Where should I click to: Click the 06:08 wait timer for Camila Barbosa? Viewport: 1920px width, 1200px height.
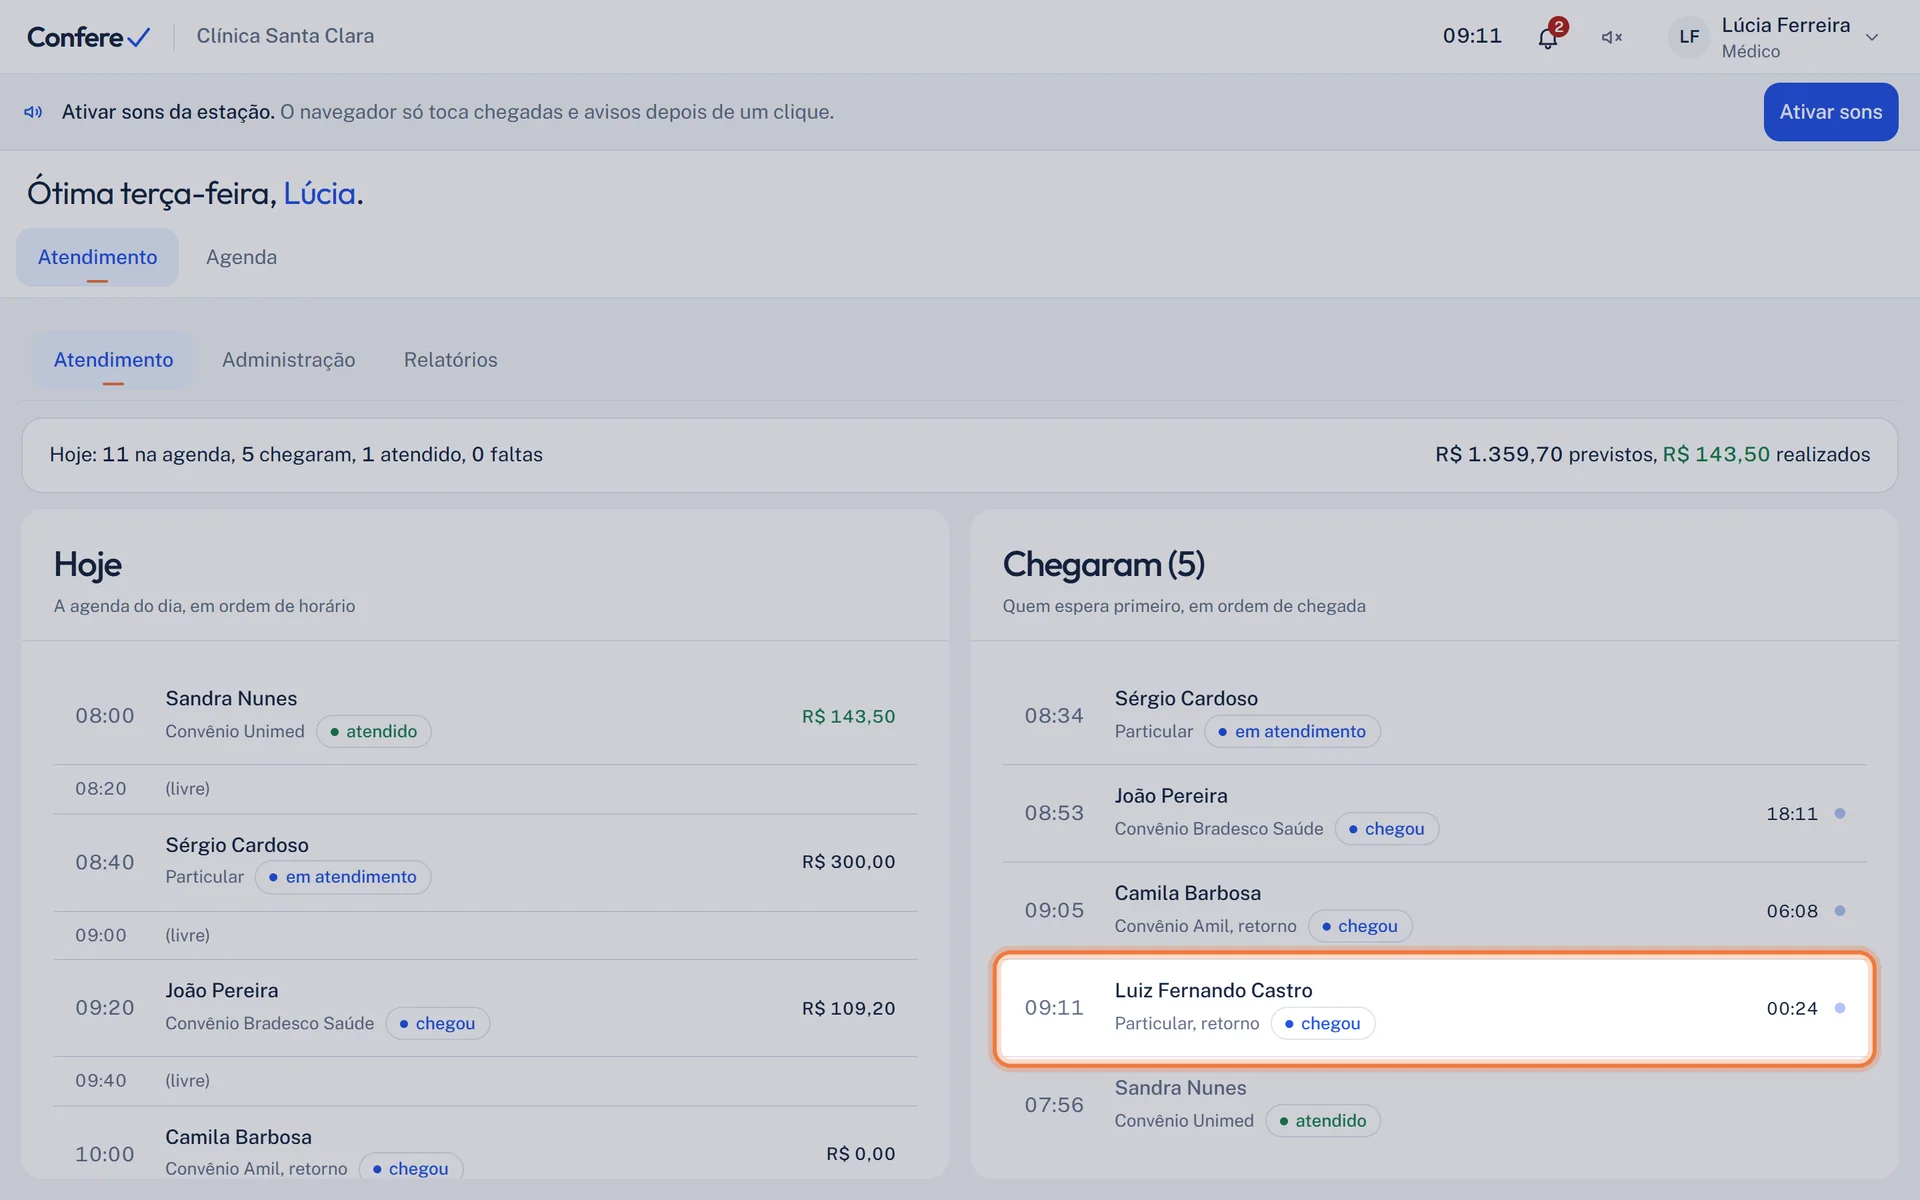coord(1791,911)
